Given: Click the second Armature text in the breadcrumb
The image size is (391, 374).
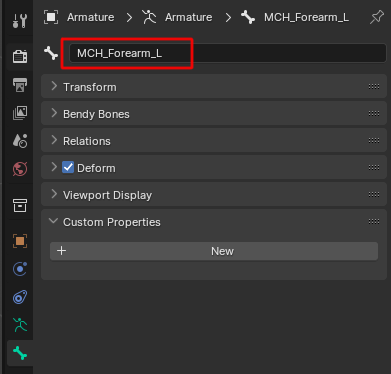Looking at the screenshot, I should coord(188,17).
